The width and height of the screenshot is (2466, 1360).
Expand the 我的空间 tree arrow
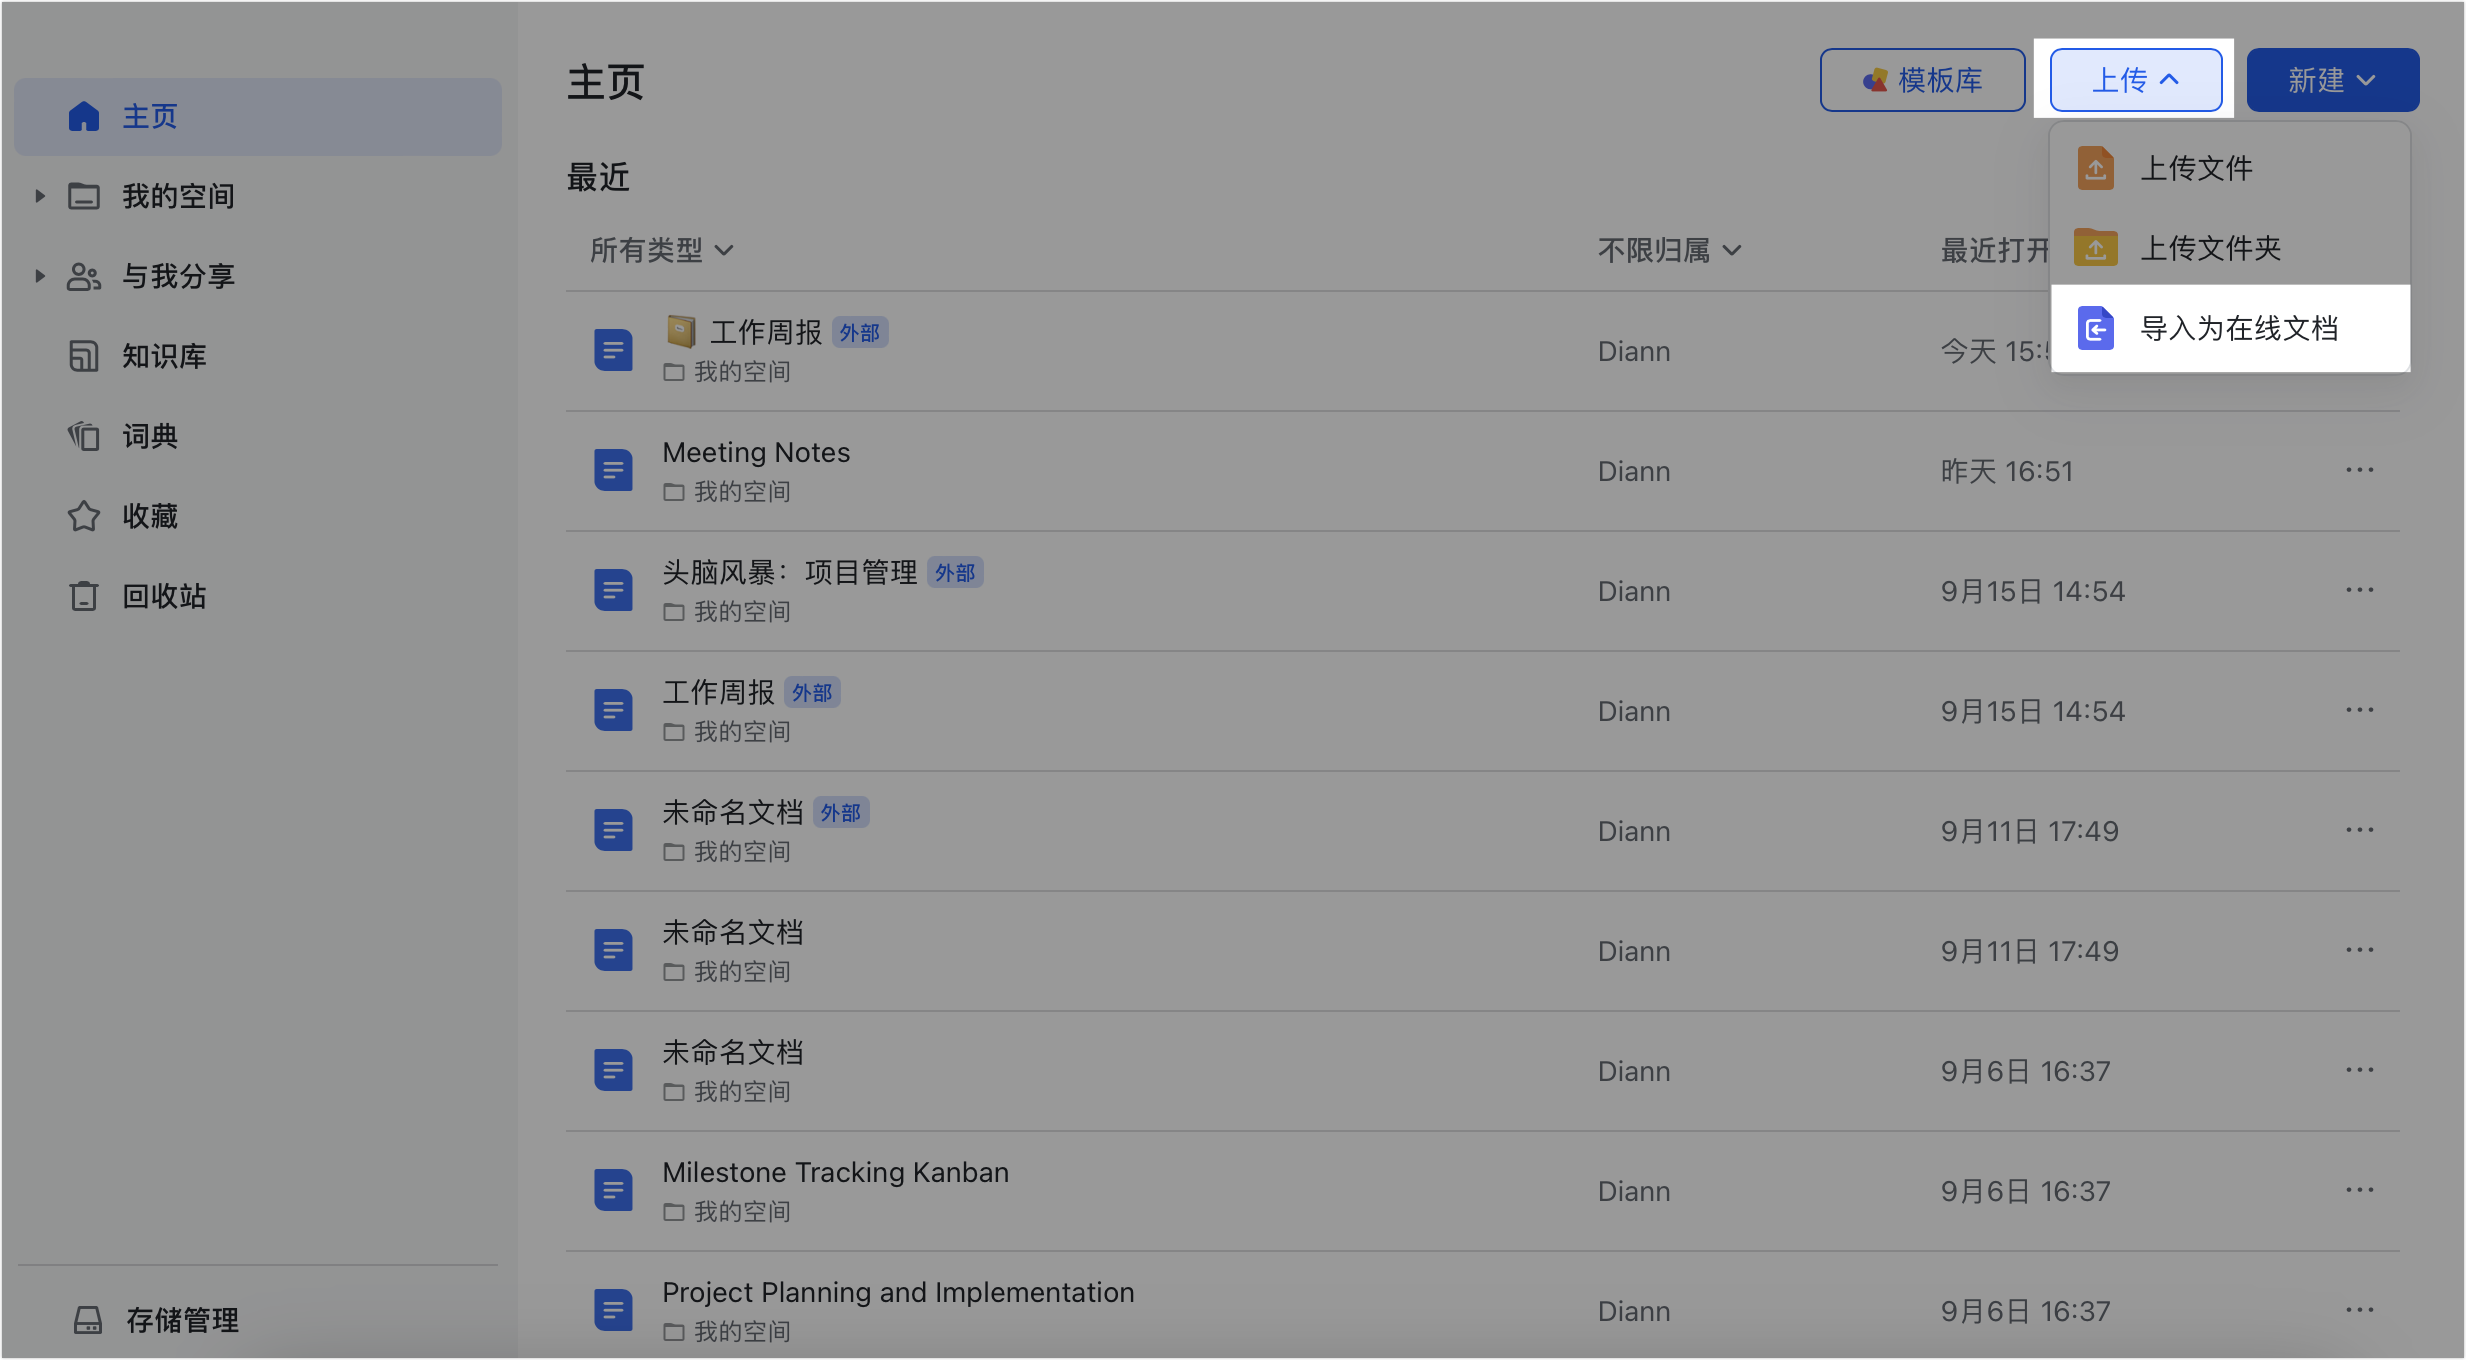(40, 196)
